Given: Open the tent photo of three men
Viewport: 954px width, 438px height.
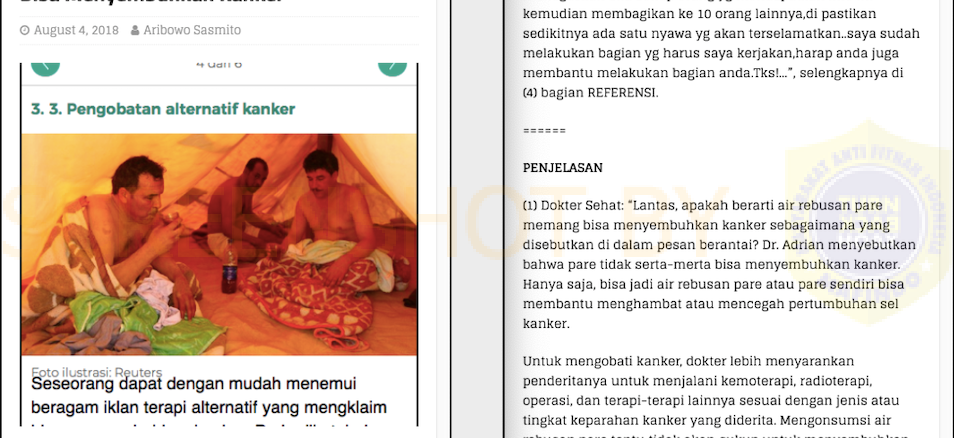Looking at the screenshot, I should [x=219, y=245].
